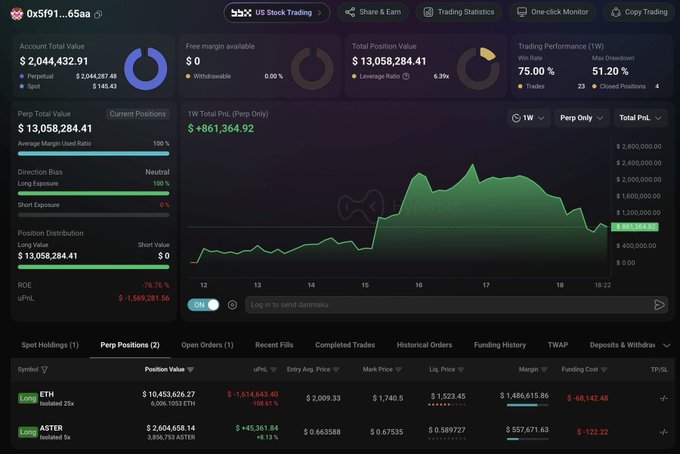Click the ETH symbol in positions
Viewport: 680px width, 454px height.
tap(47, 394)
